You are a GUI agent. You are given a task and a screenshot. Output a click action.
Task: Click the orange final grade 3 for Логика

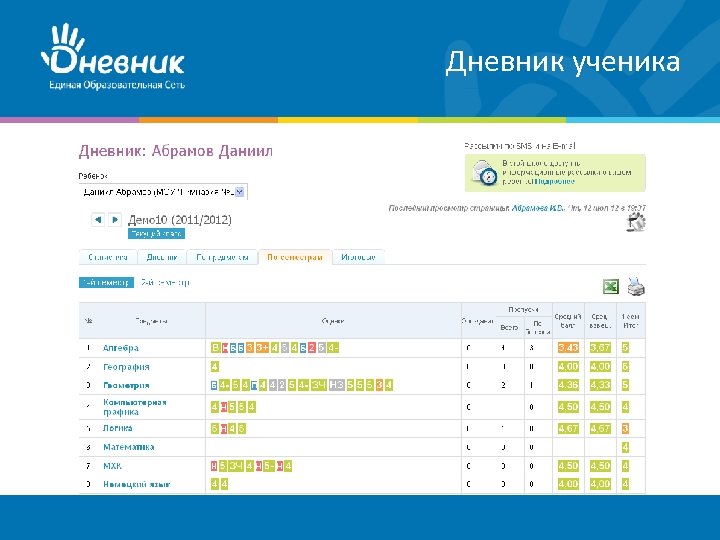tap(625, 428)
